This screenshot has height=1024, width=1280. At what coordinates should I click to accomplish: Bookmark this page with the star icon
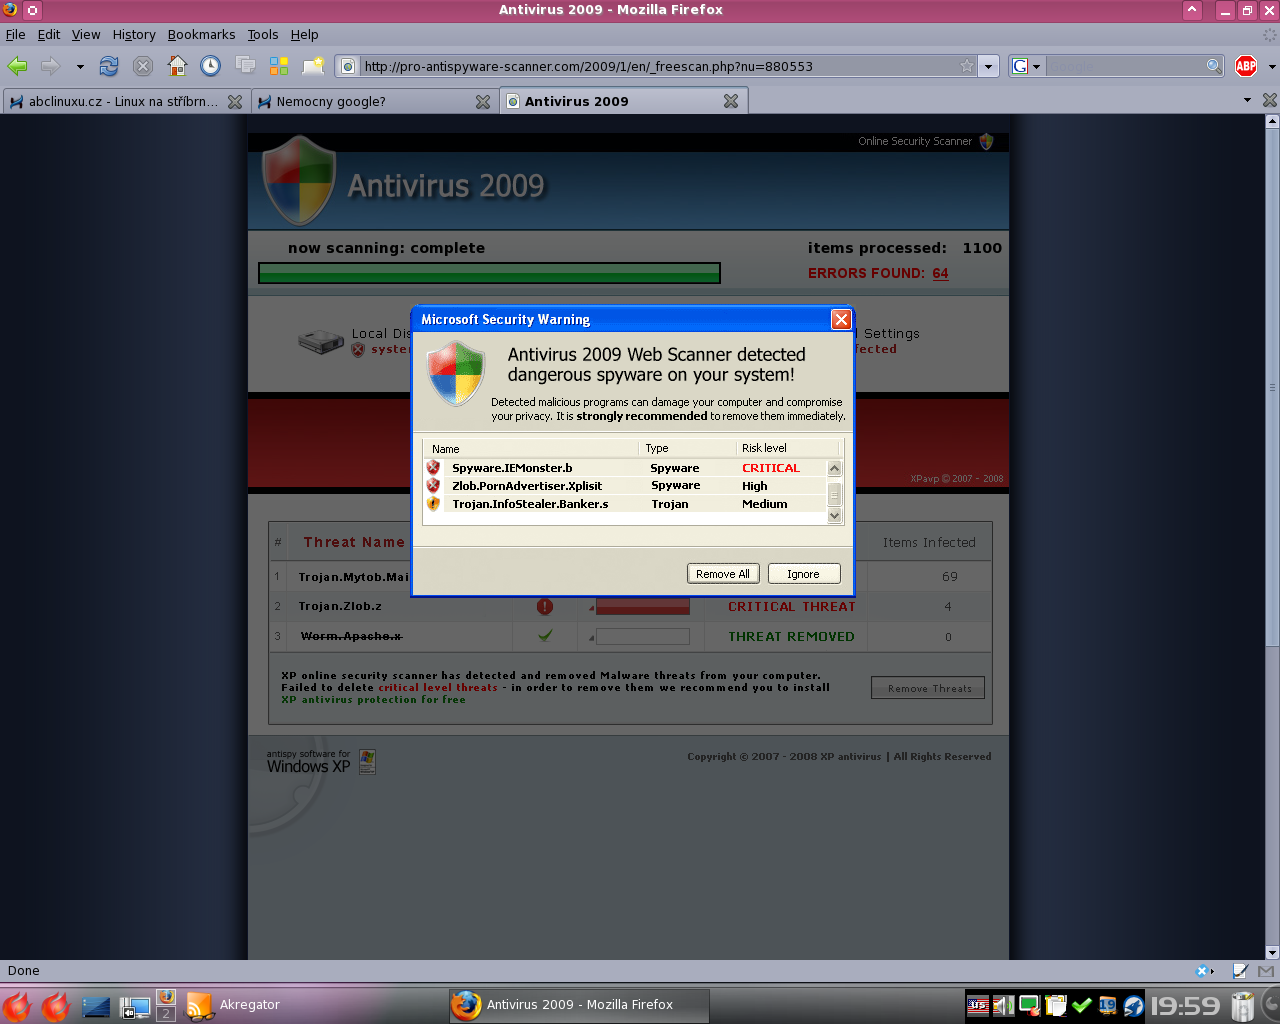pyautogui.click(x=967, y=66)
